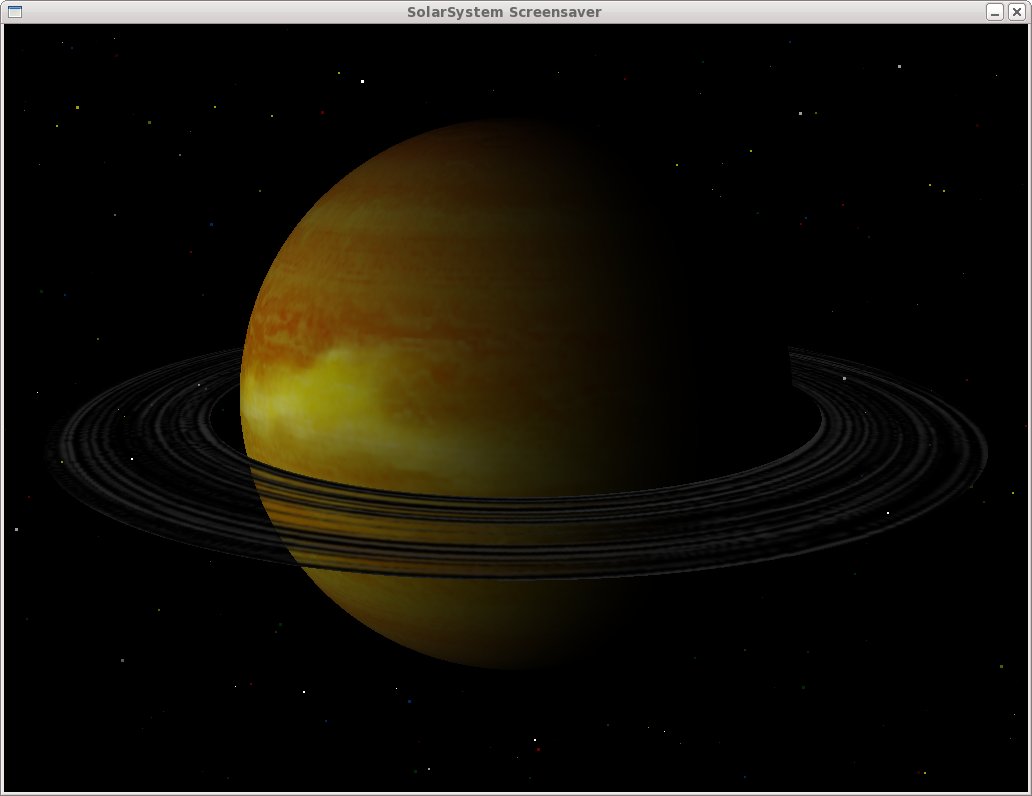Minimize the SolarSystem Screensaver window
The image size is (1032, 796).
(995, 12)
